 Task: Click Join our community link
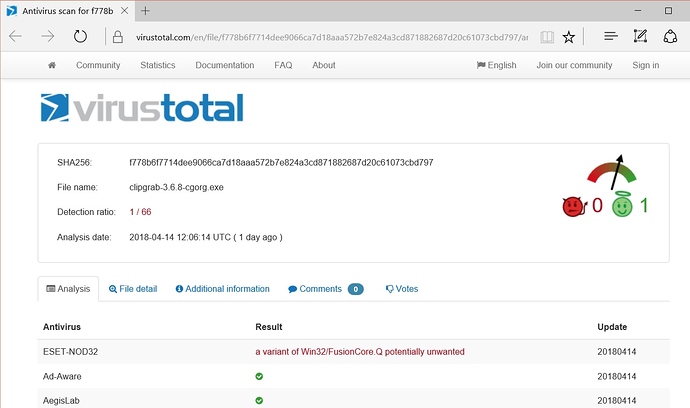click(x=574, y=65)
